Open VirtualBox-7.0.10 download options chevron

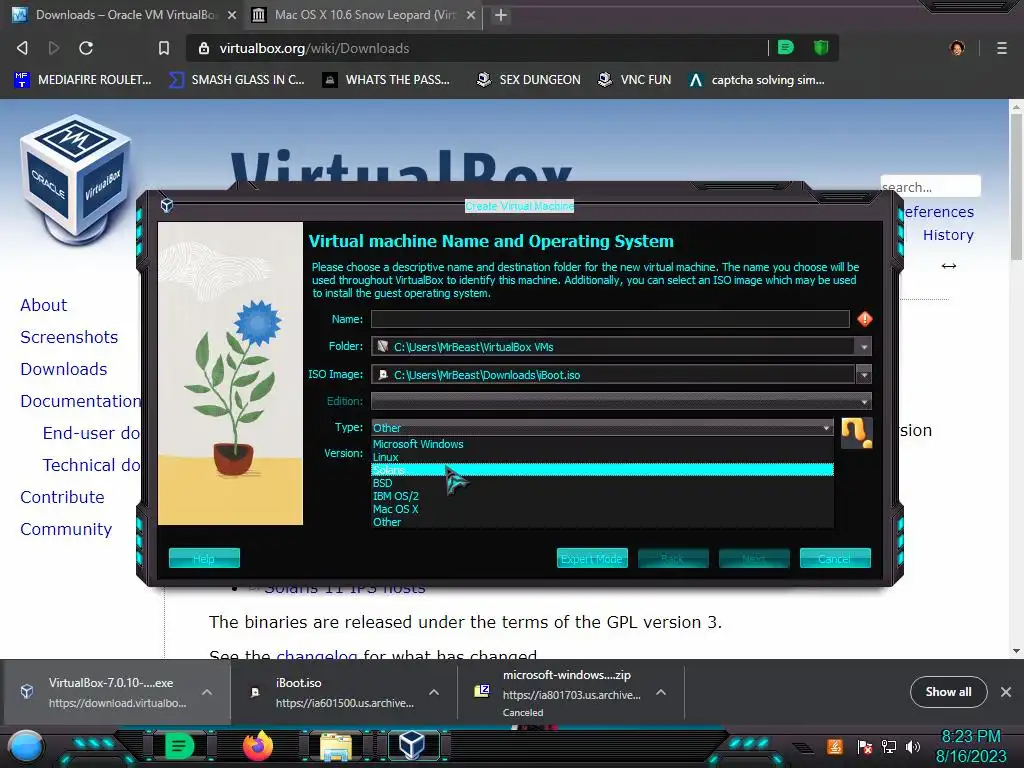207,692
